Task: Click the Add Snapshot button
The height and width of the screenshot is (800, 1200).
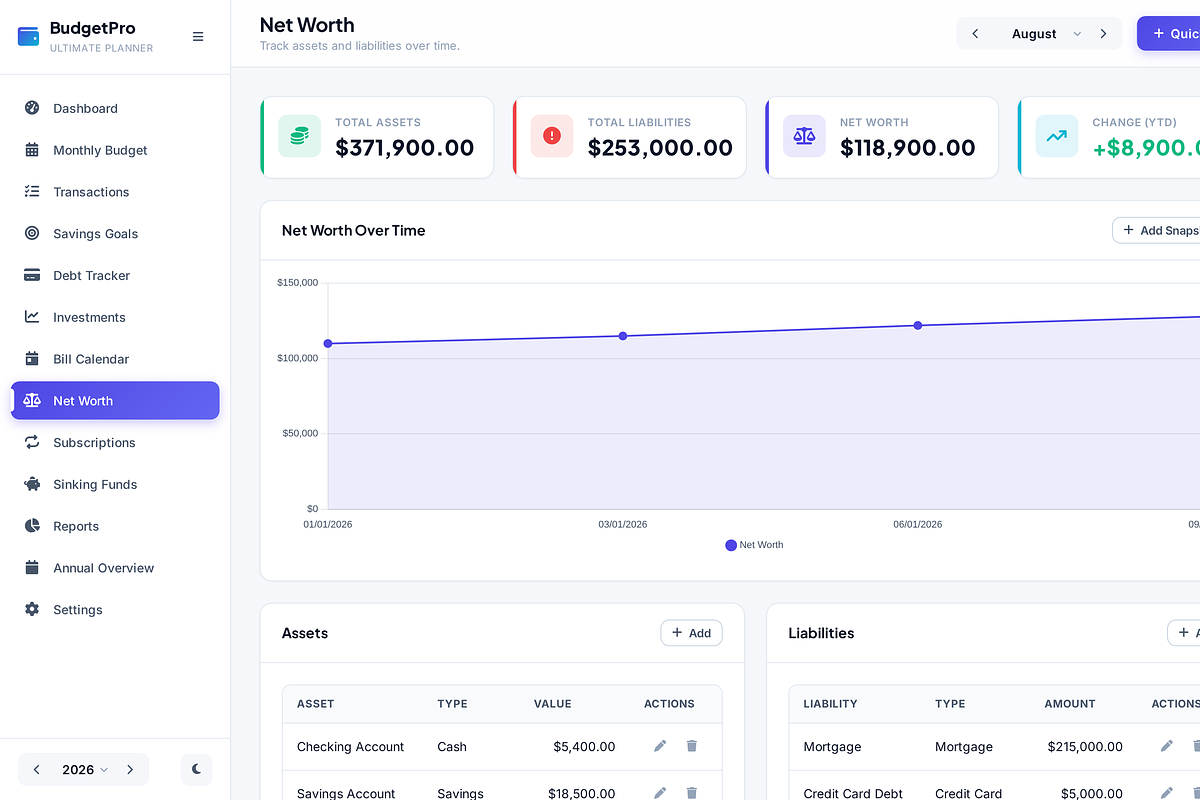Action: (1156, 230)
